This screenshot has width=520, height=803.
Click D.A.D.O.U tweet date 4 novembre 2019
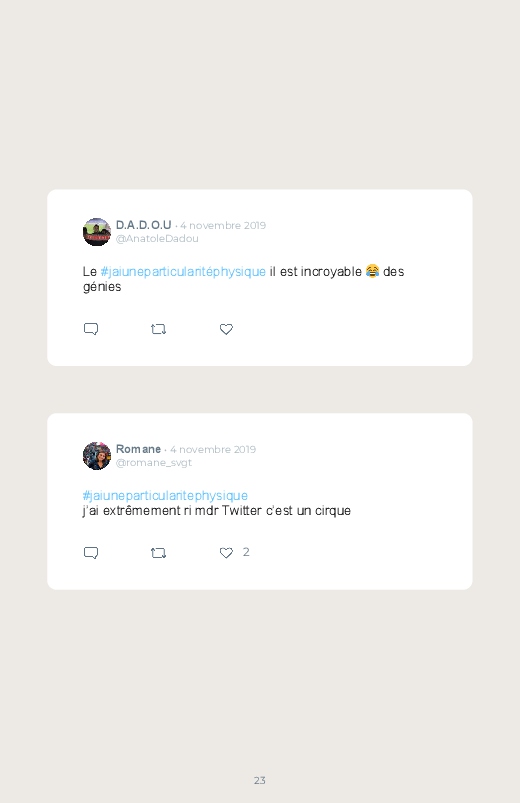click(x=223, y=225)
